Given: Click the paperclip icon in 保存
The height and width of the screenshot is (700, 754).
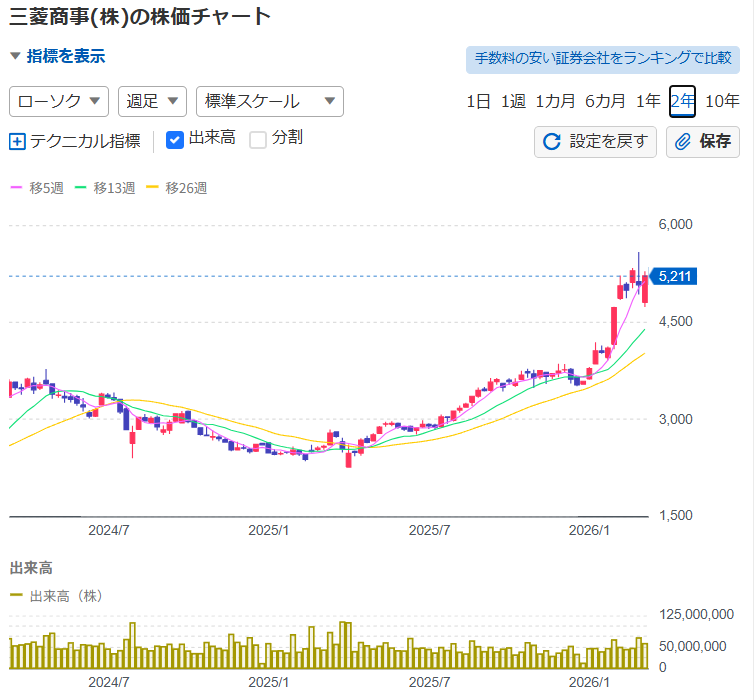Looking at the screenshot, I should point(684,142).
